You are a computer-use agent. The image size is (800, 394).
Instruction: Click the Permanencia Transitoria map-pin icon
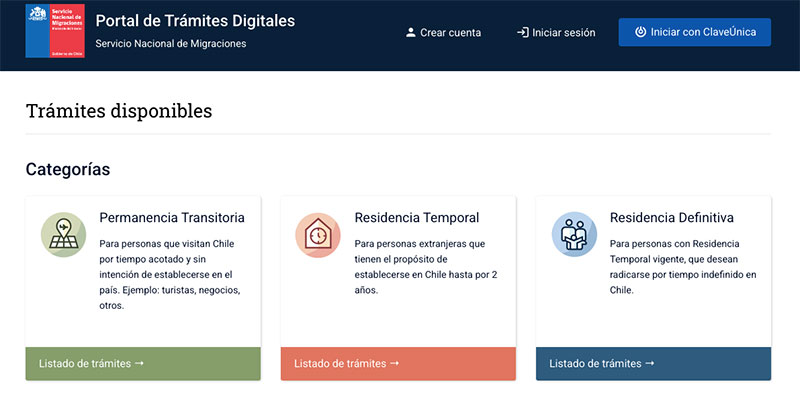63,235
